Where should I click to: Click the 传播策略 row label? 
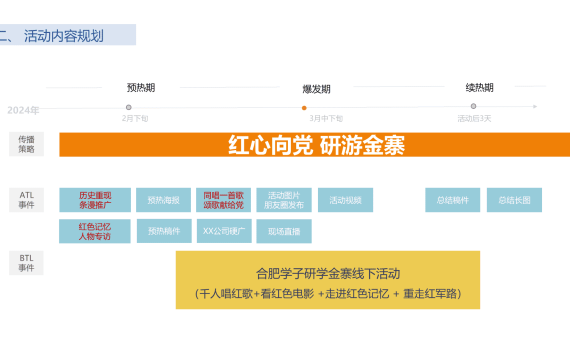[27, 144]
